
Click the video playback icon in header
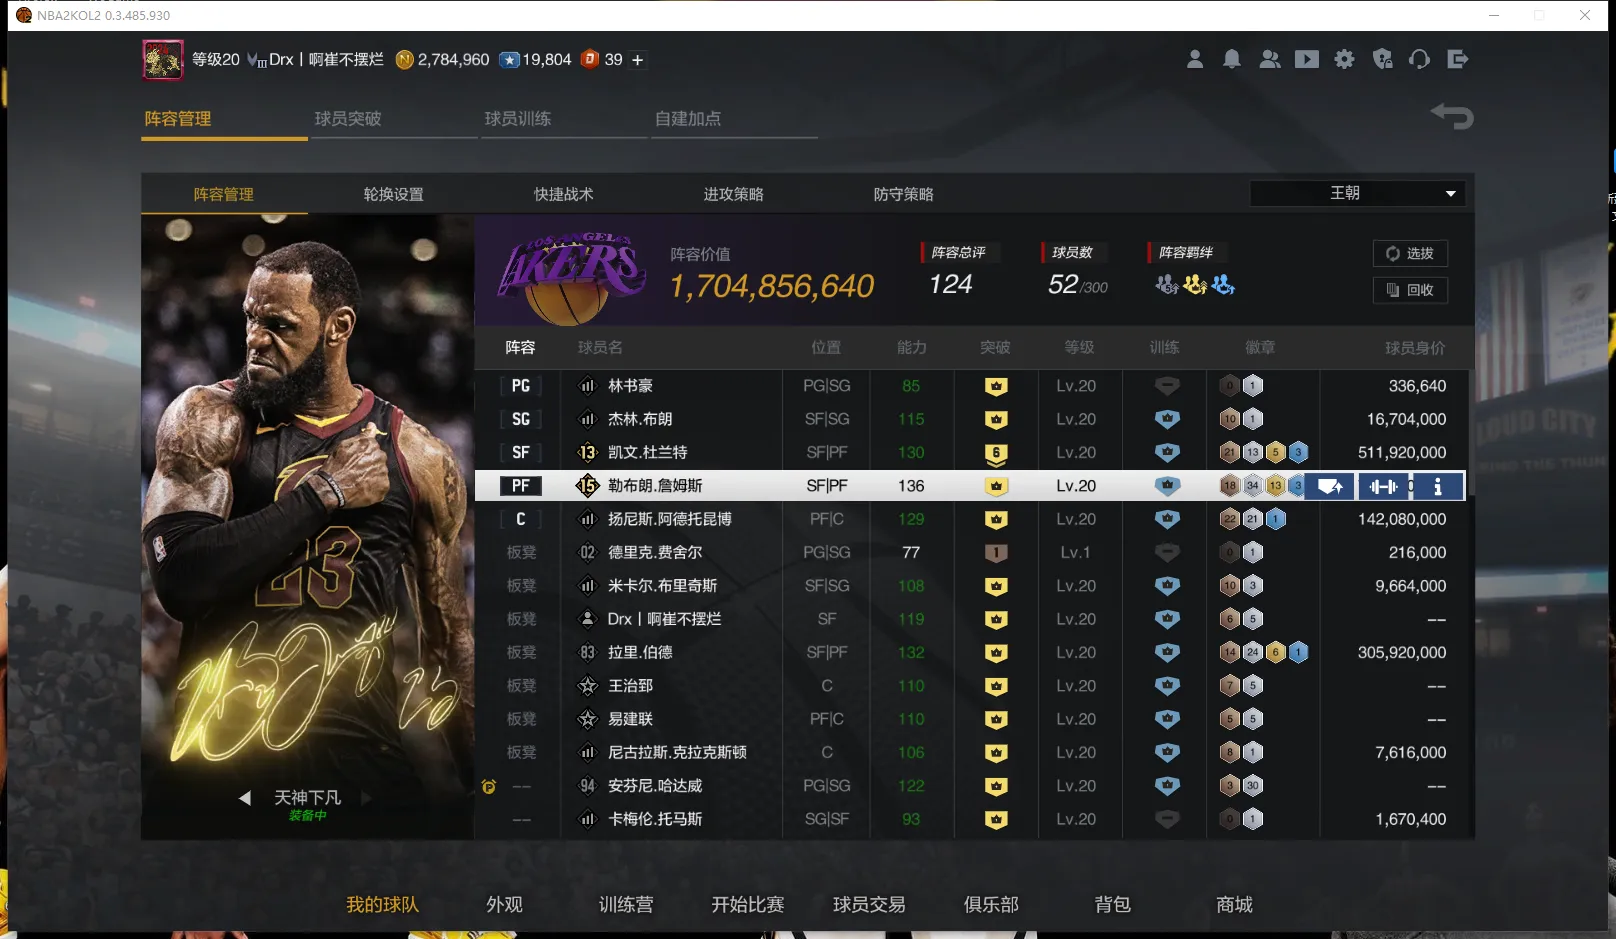(x=1307, y=60)
